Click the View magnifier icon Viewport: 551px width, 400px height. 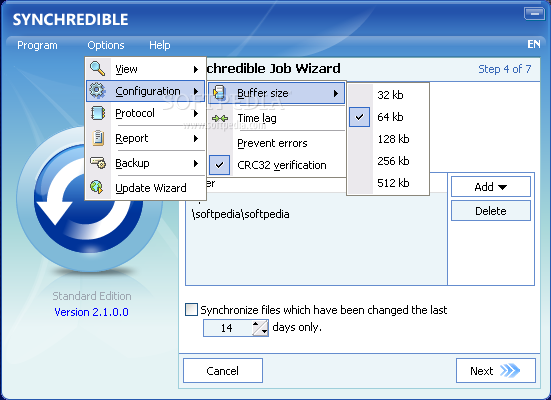point(97,69)
